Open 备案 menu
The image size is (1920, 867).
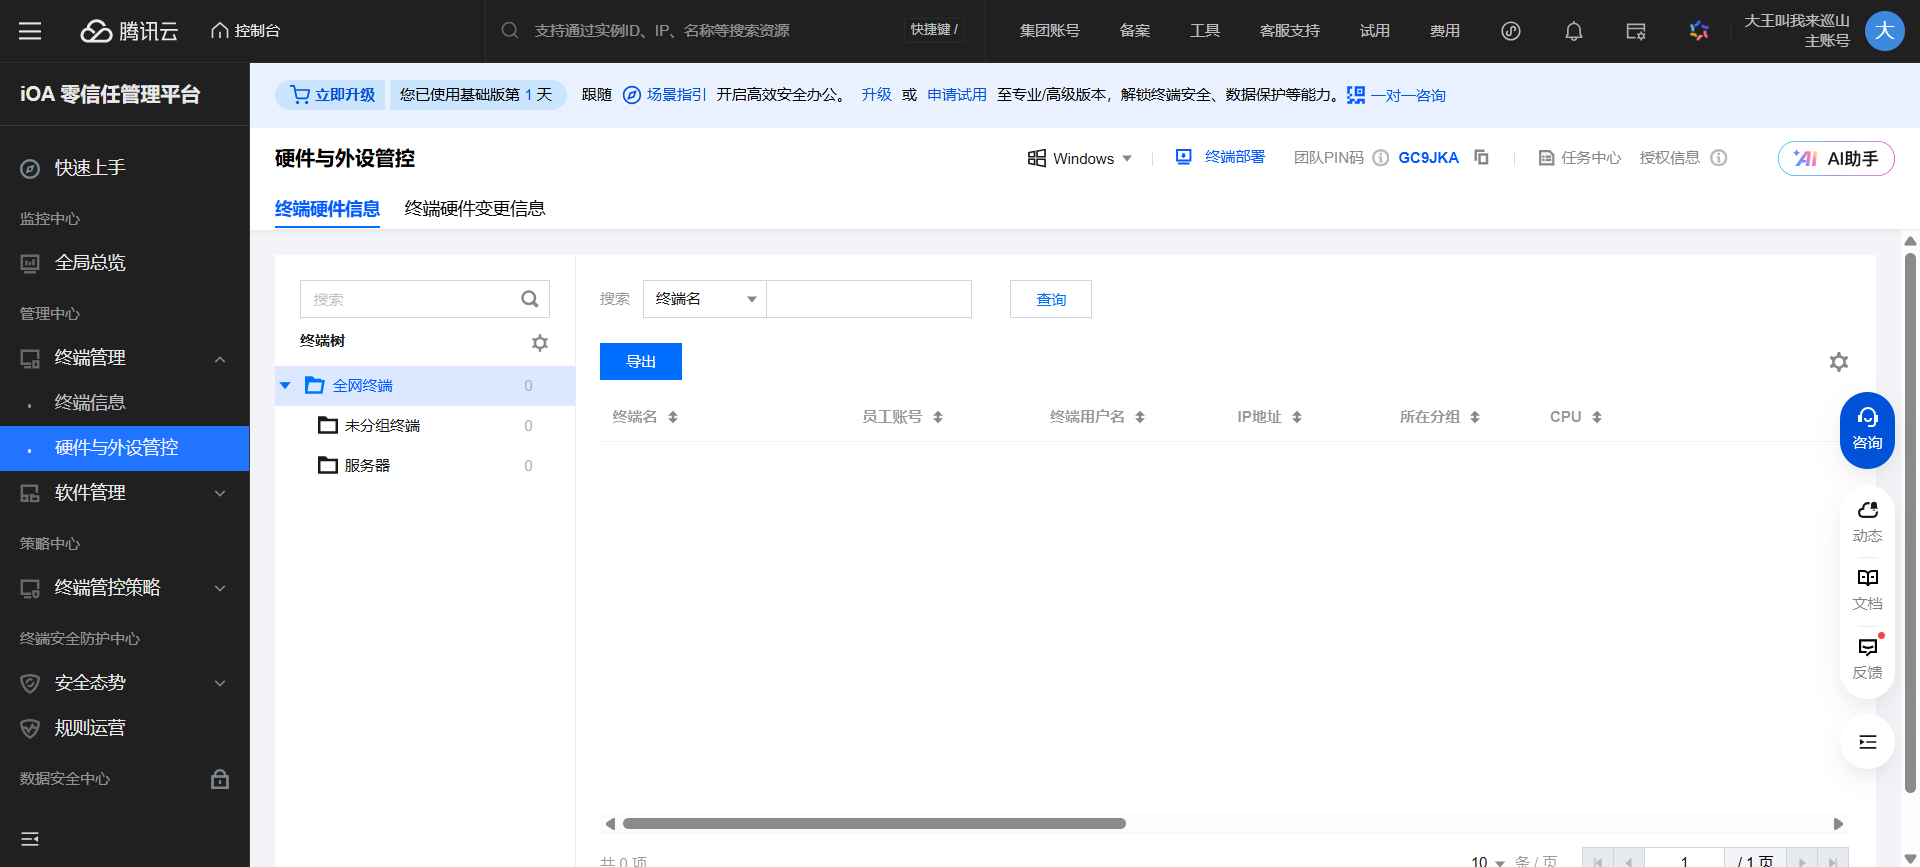click(1134, 31)
